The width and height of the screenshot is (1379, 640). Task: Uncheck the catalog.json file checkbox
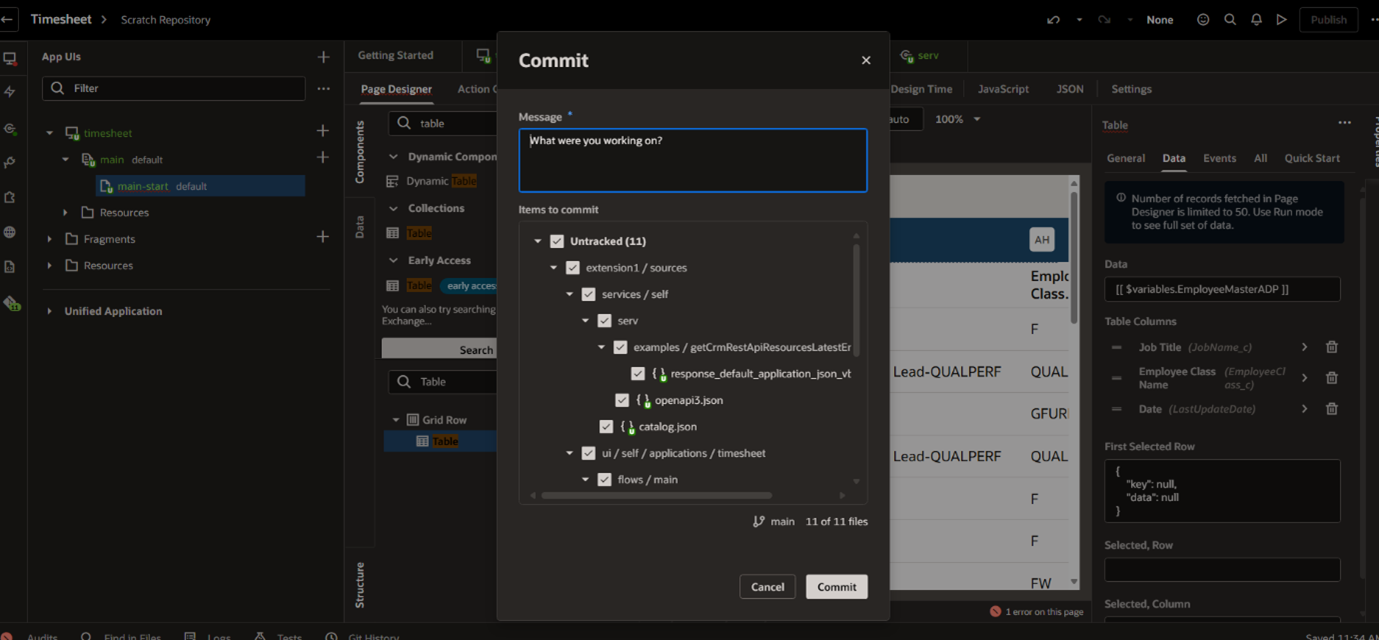606,427
